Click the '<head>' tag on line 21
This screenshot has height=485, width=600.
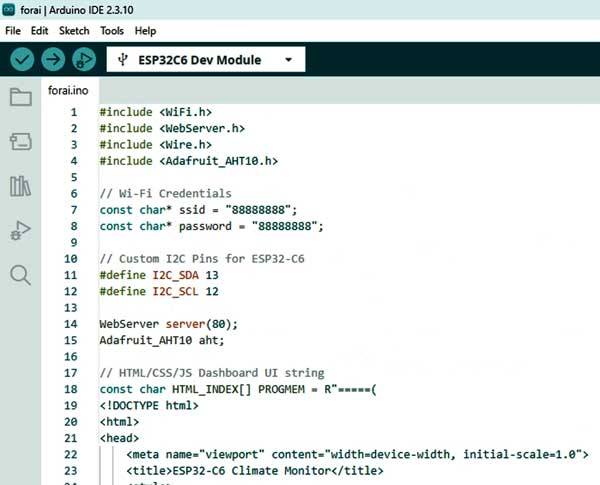(x=119, y=438)
